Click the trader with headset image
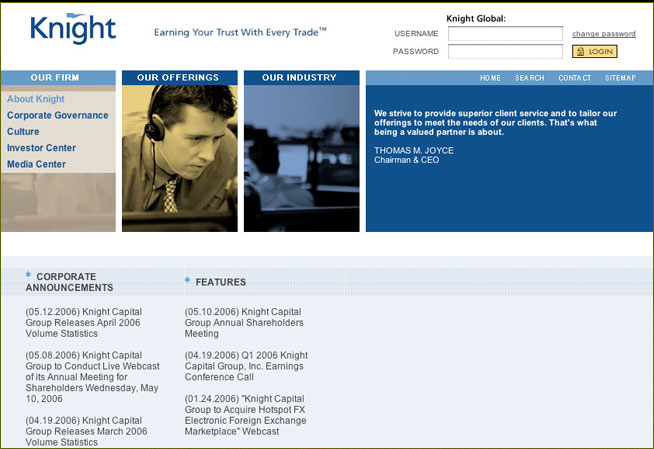 click(179, 158)
